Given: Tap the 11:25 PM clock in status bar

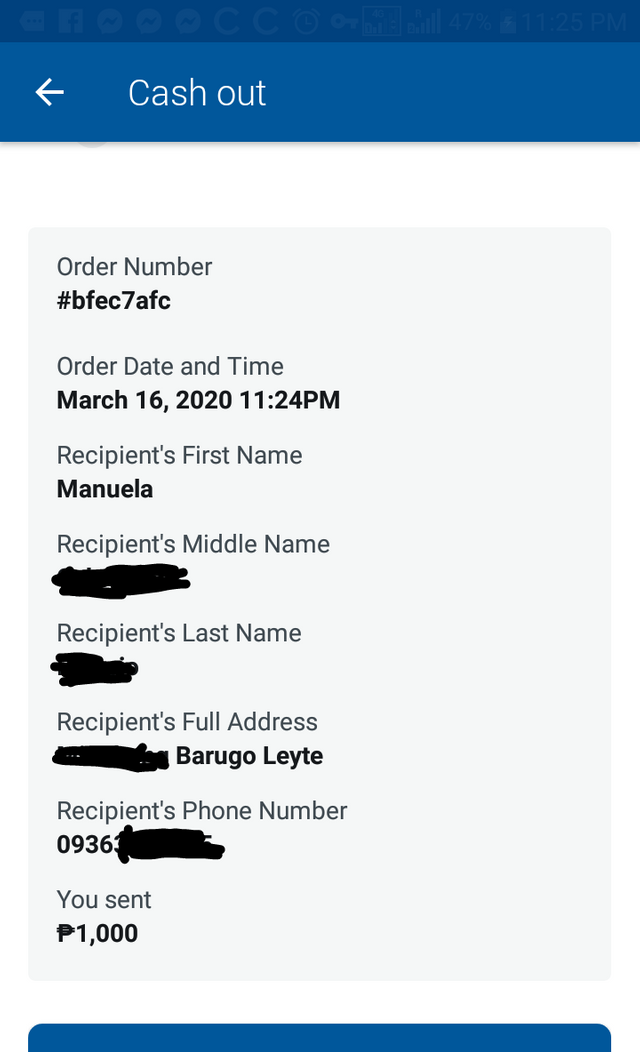Looking at the screenshot, I should pyautogui.click(x=572, y=21).
